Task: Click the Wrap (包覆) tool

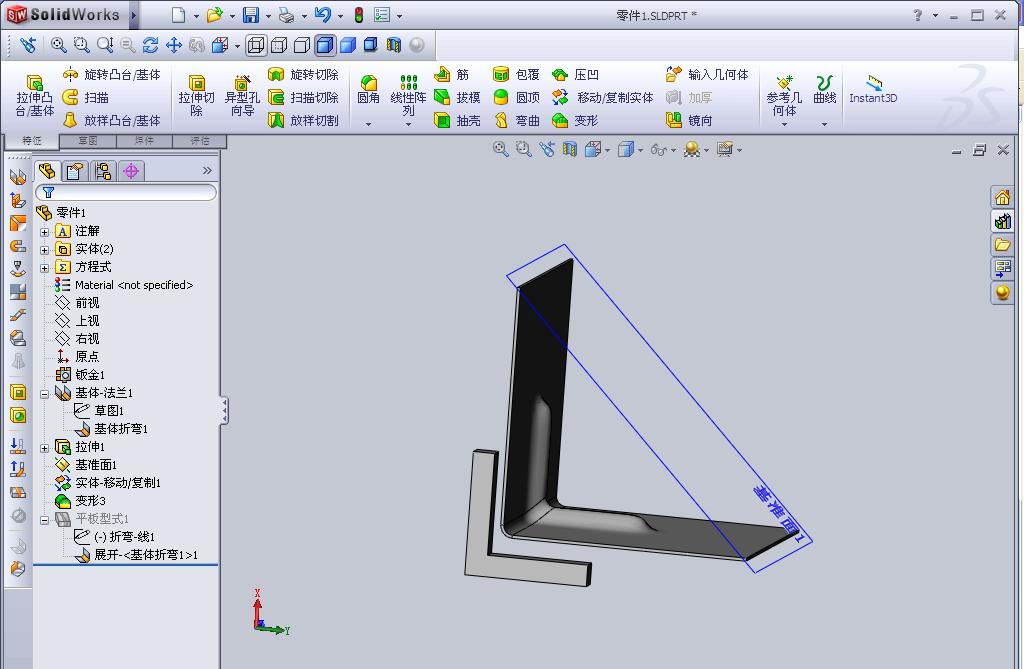Action: click(516, 74)
